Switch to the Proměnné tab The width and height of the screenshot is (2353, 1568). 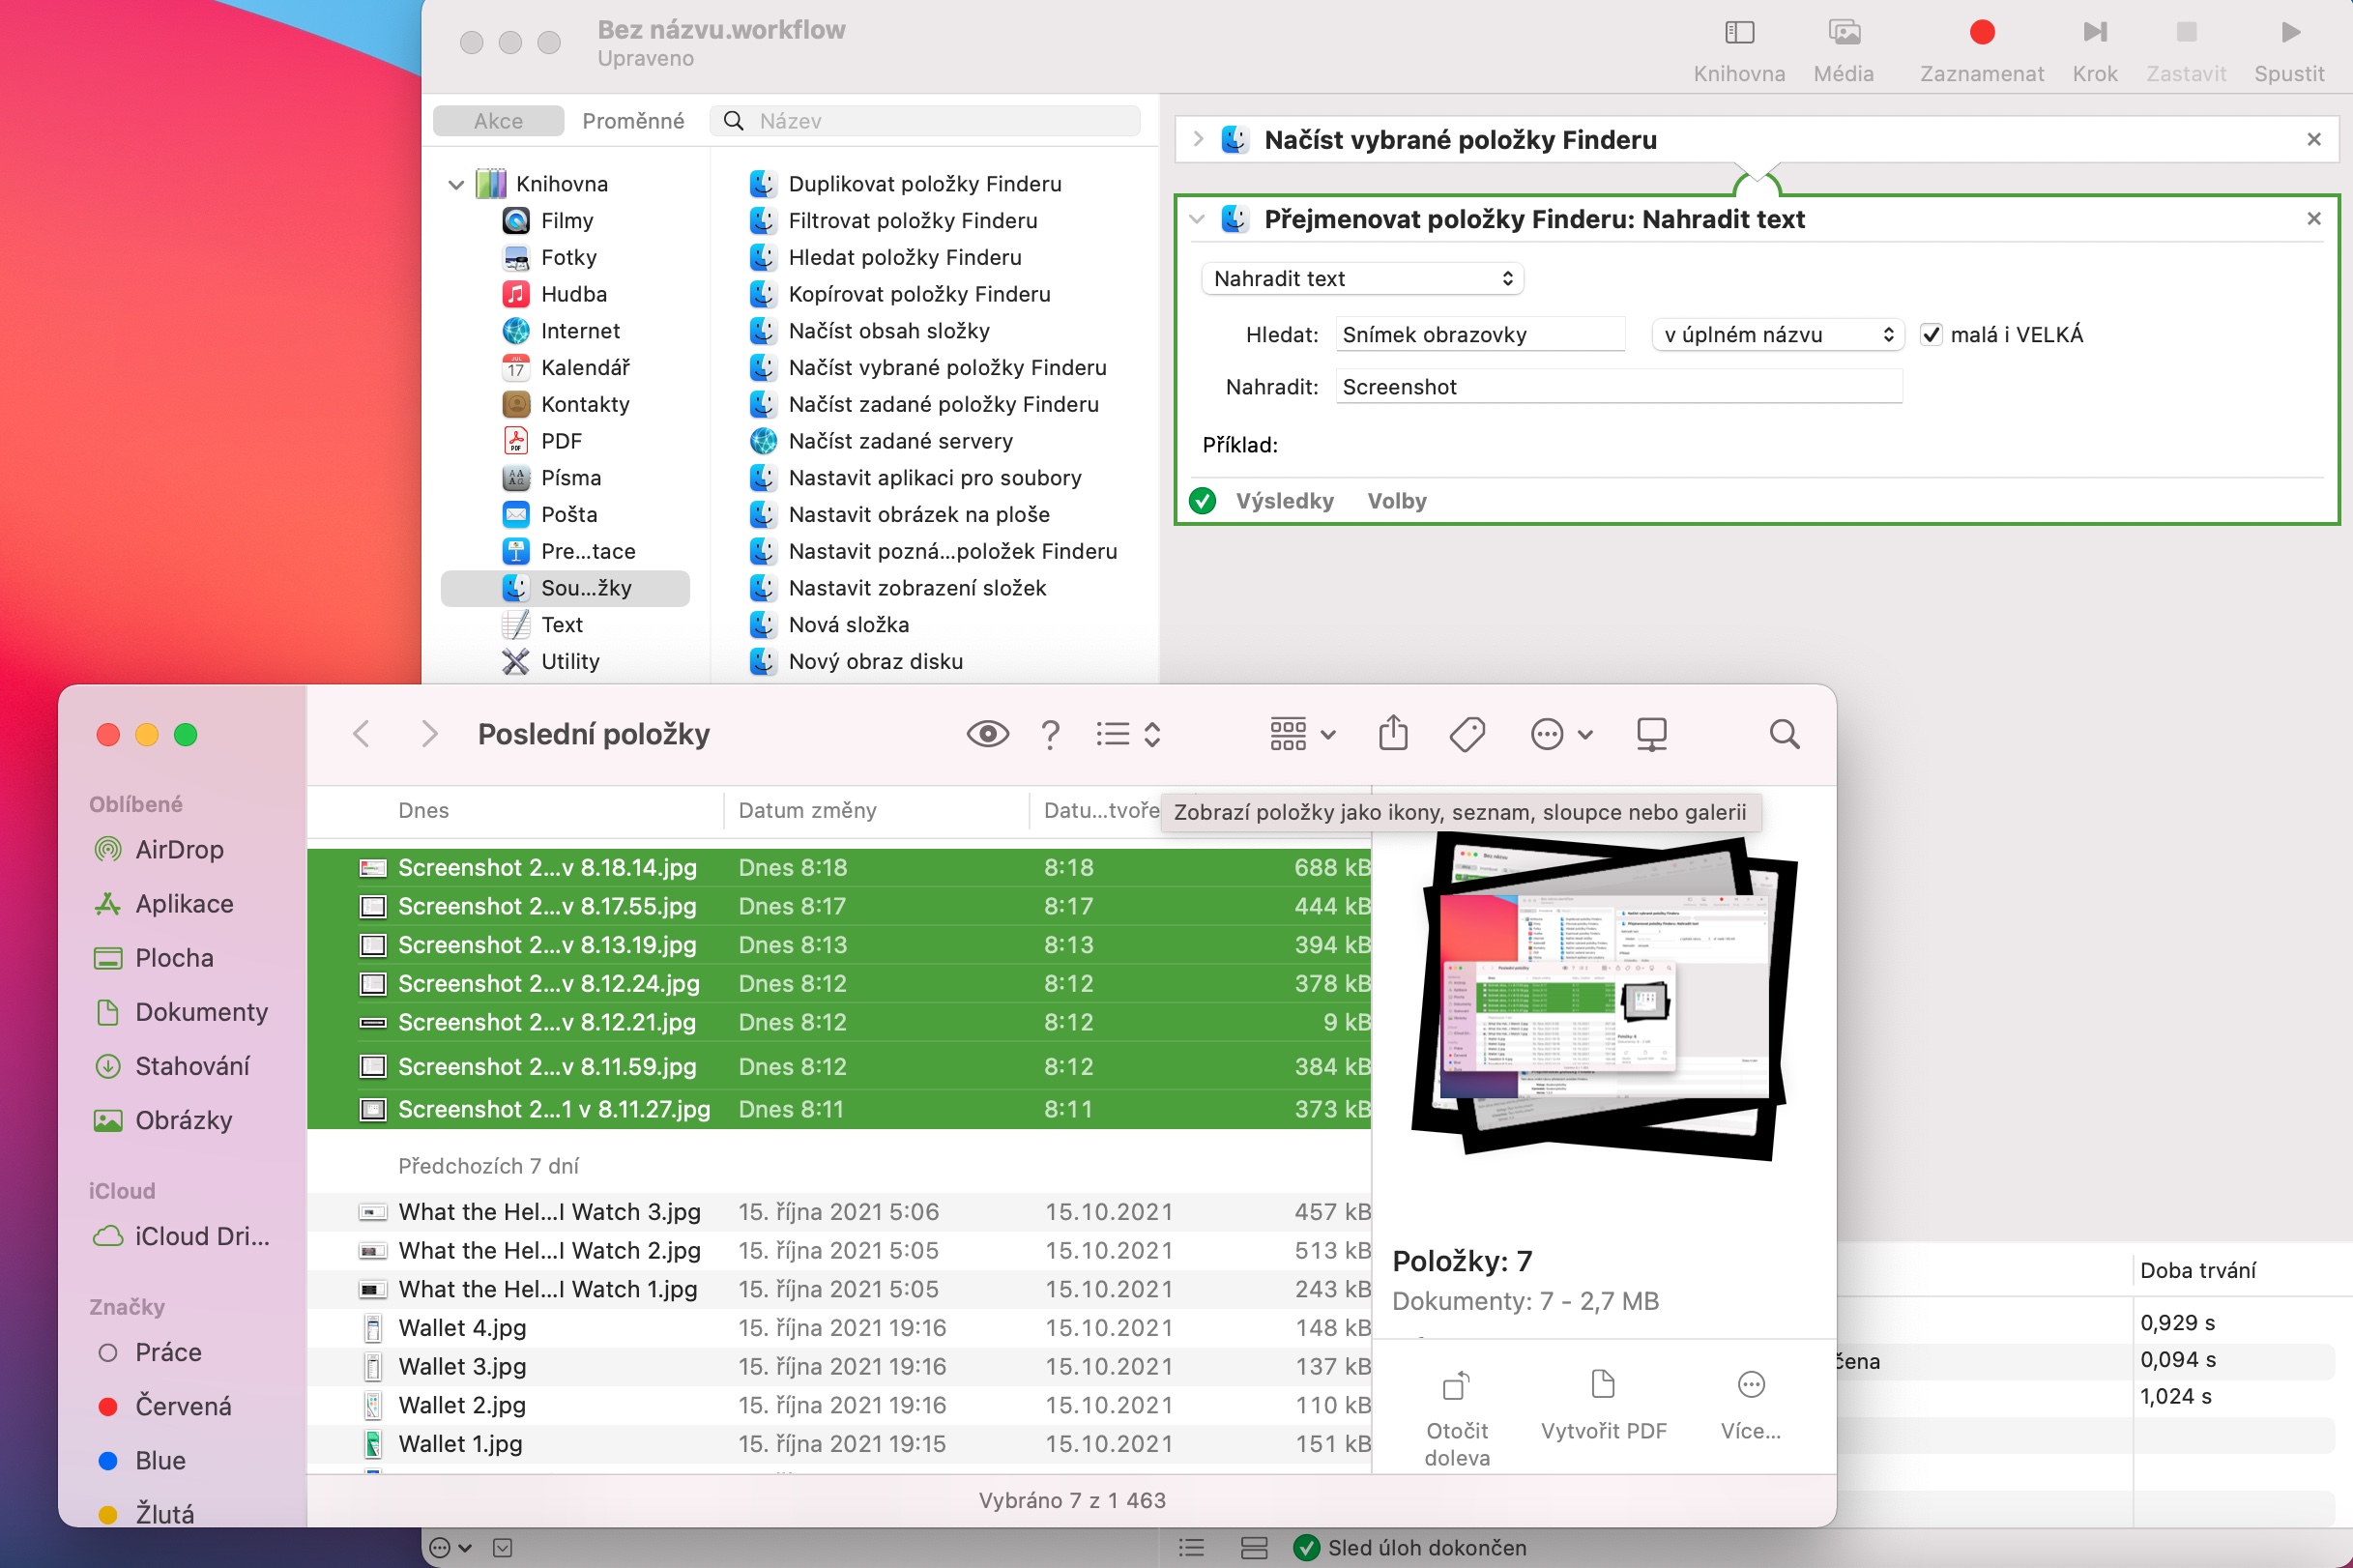click(633, 121)
